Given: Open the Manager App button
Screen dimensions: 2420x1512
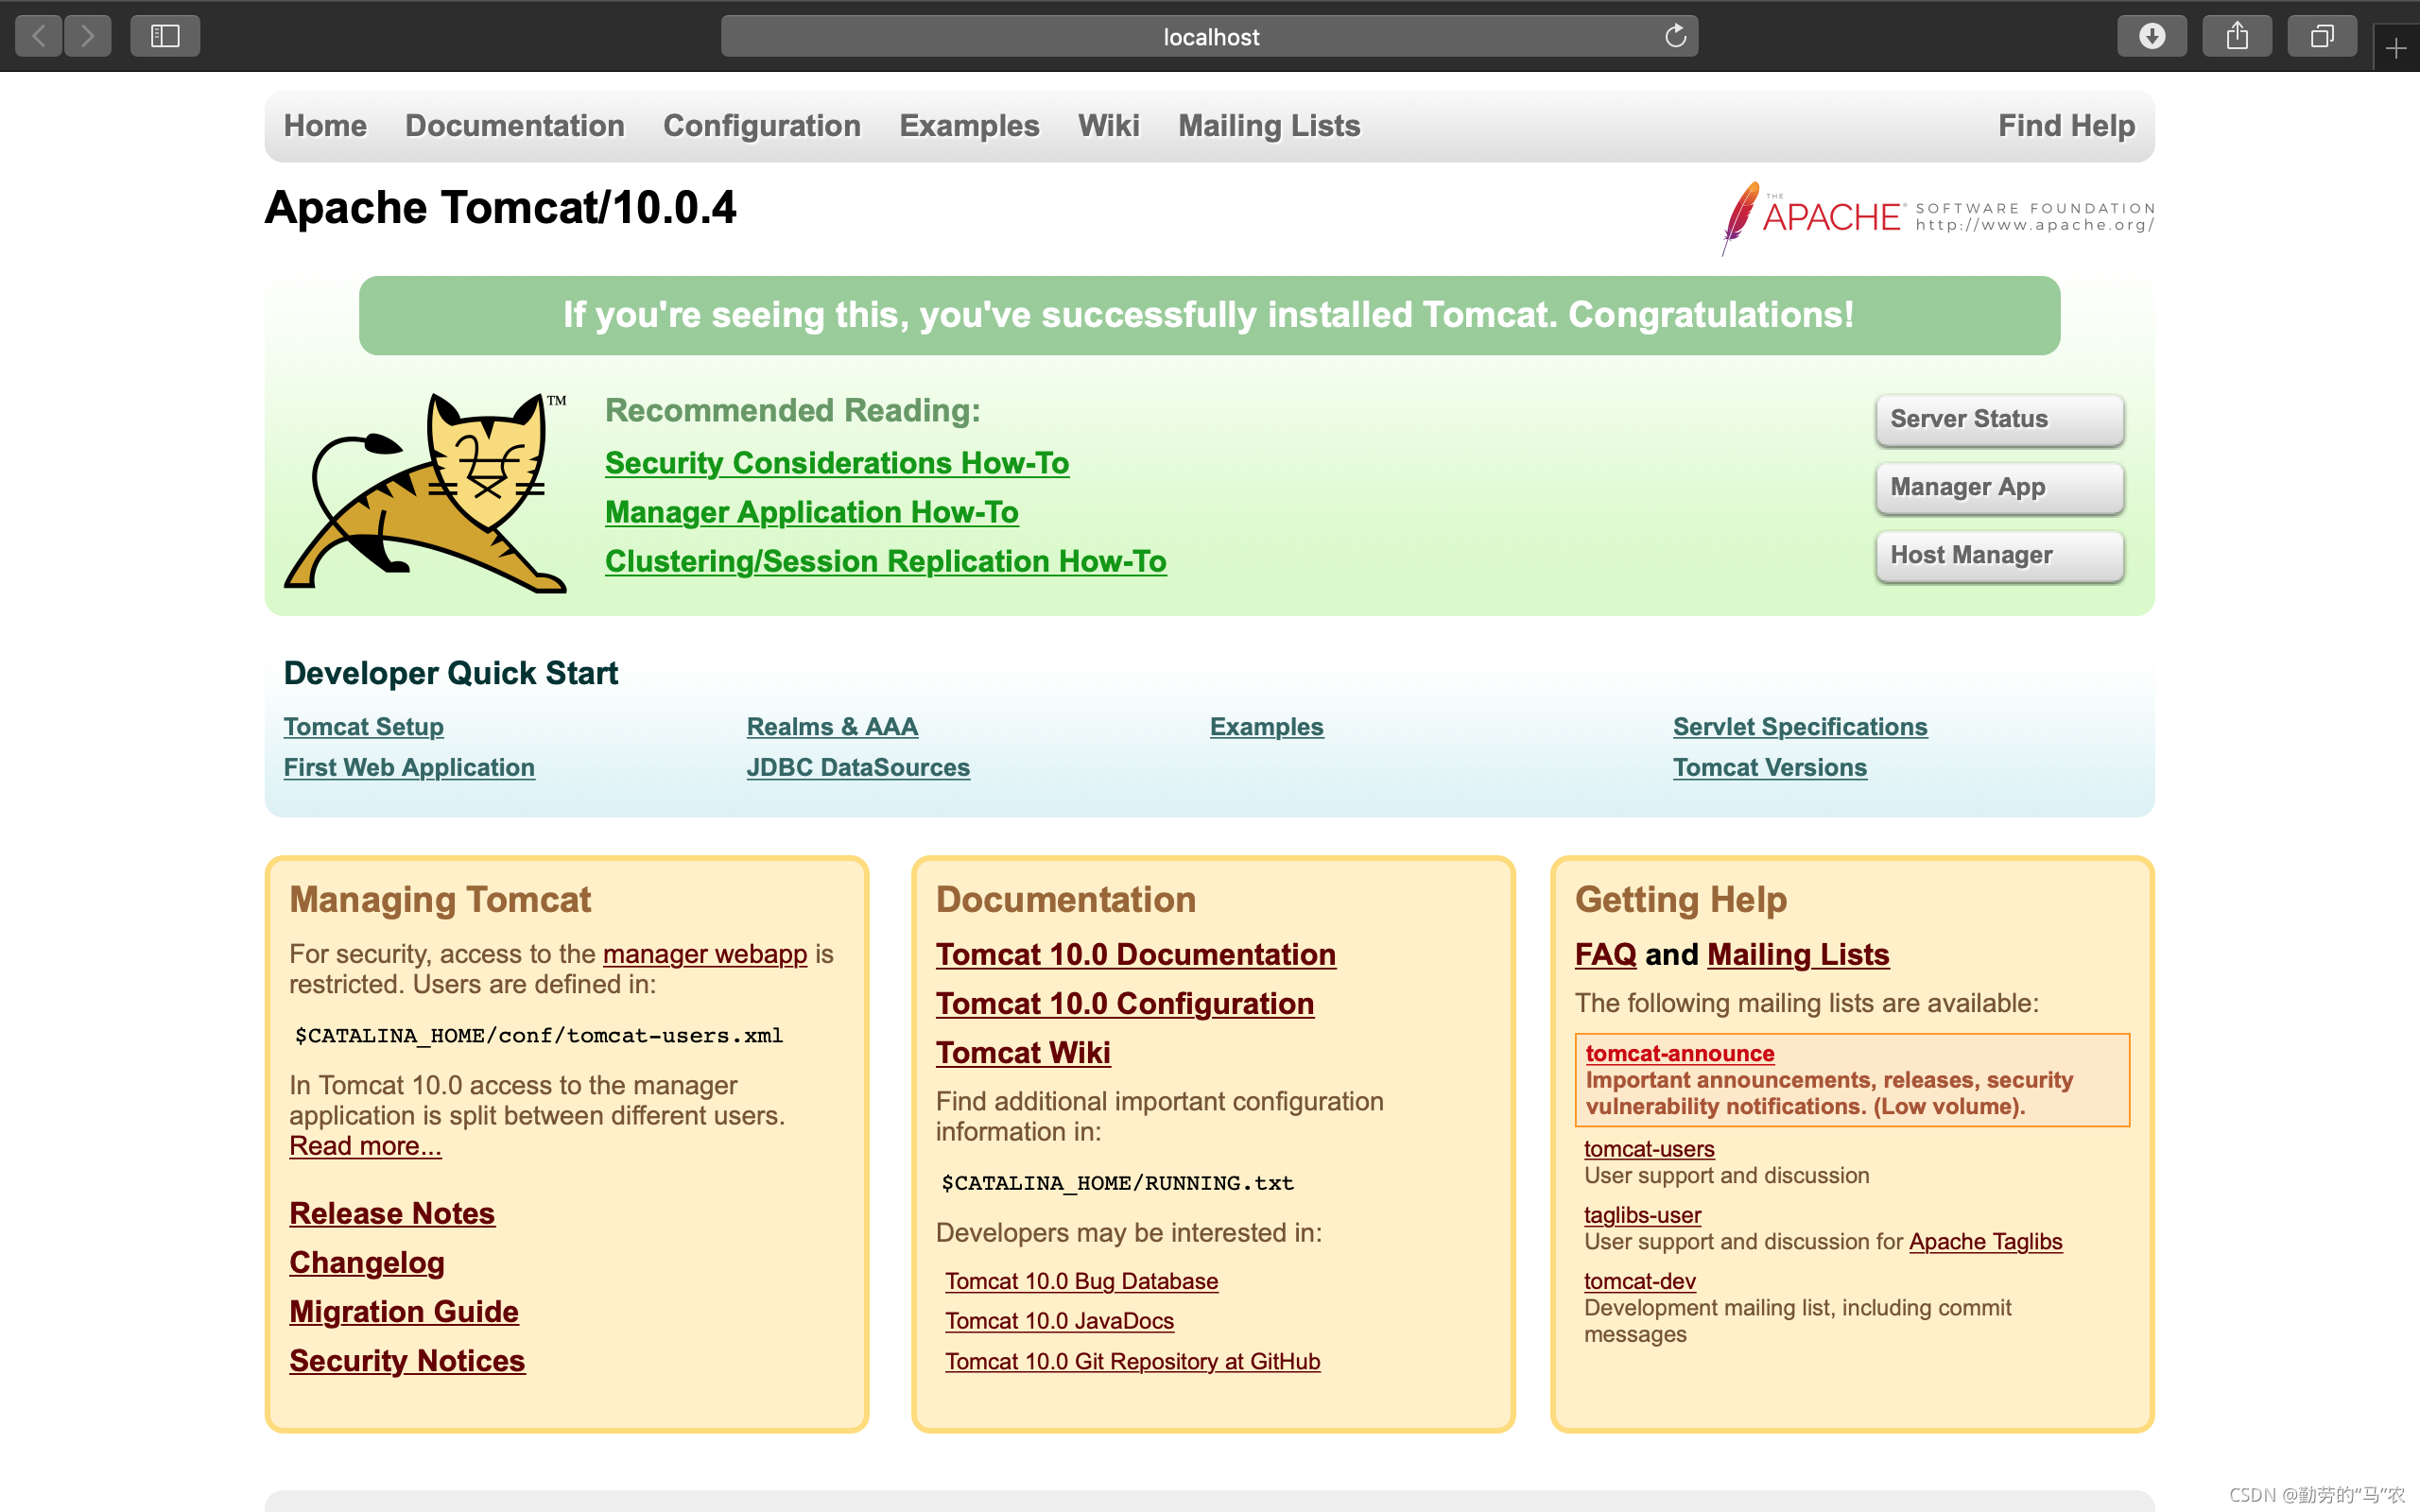Looking at the screenshot, I should click(x=1999, y=488).
